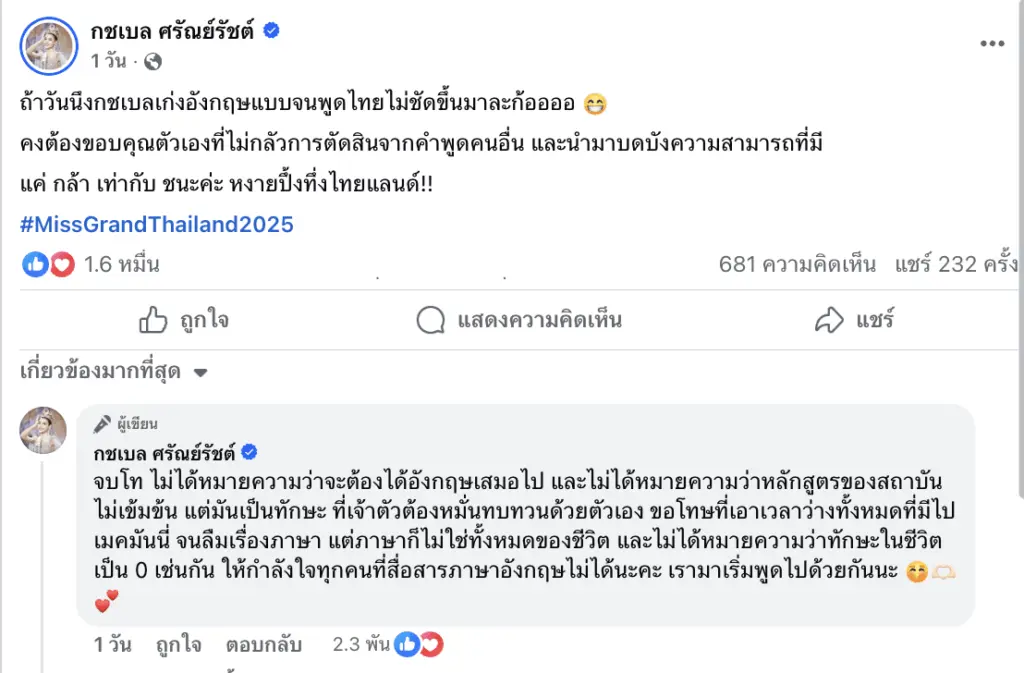Click the commenter's profile picture thumbnail
The height and width of the screenshot is (673, 1024).
(44, 431)
